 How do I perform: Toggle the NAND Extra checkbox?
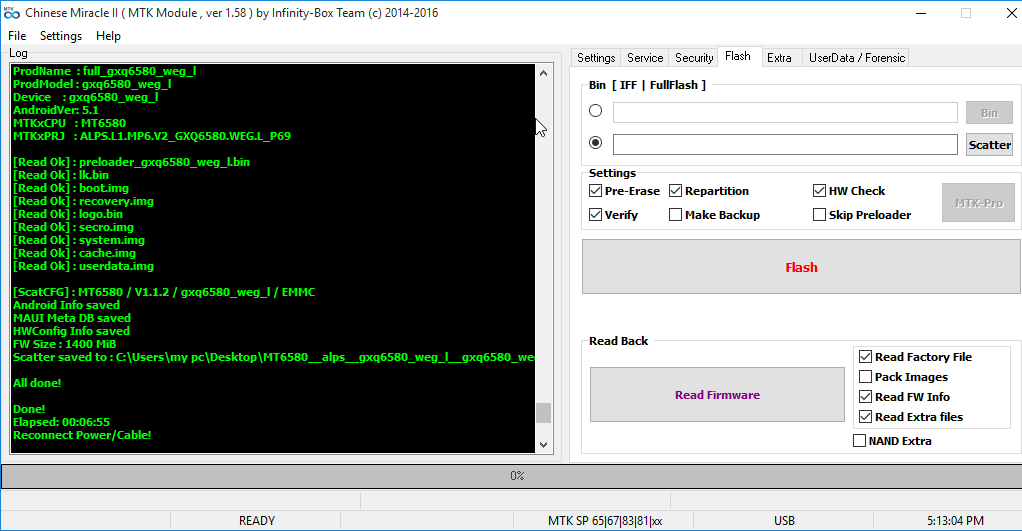tap(860, 441)
